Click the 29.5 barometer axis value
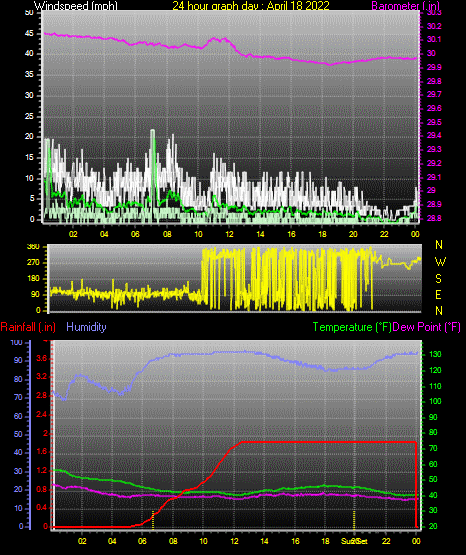466x555 pixels. click(434, 122)
